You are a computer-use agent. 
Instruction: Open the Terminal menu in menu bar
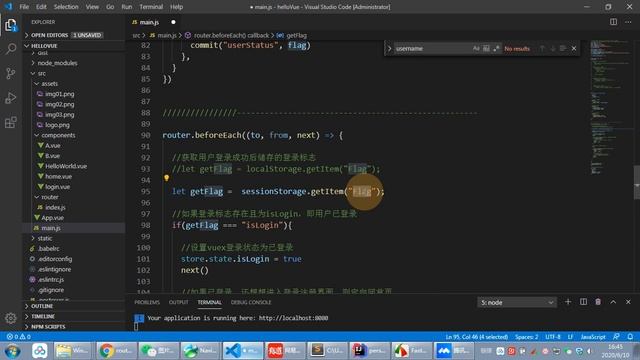click(x=151, y=7)
